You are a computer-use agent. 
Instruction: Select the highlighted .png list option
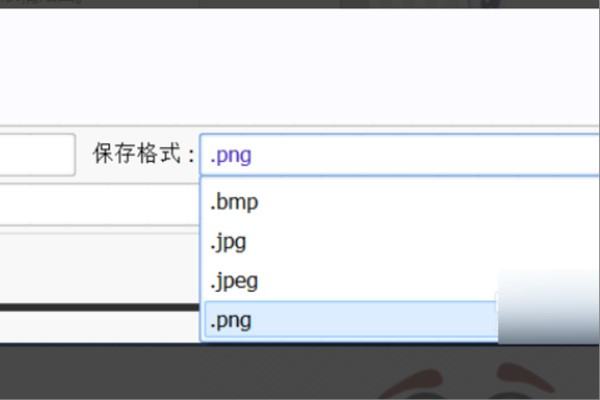pyautogui.click(x=351, y=320)
